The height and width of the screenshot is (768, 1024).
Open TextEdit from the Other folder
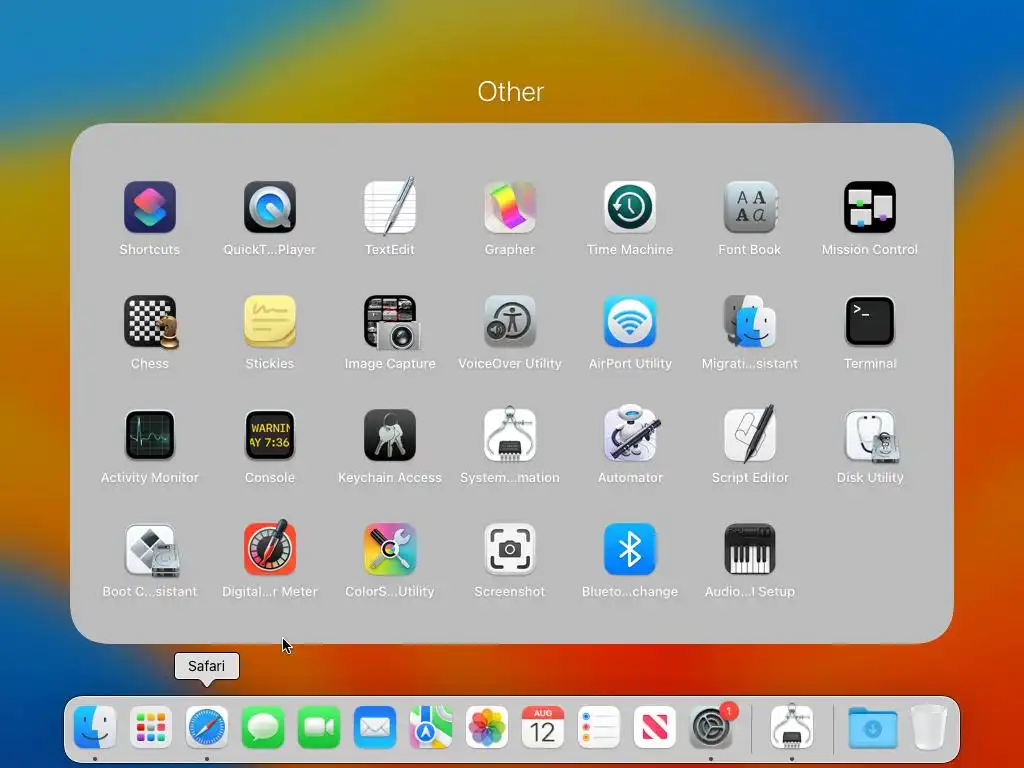click(390, 208)
